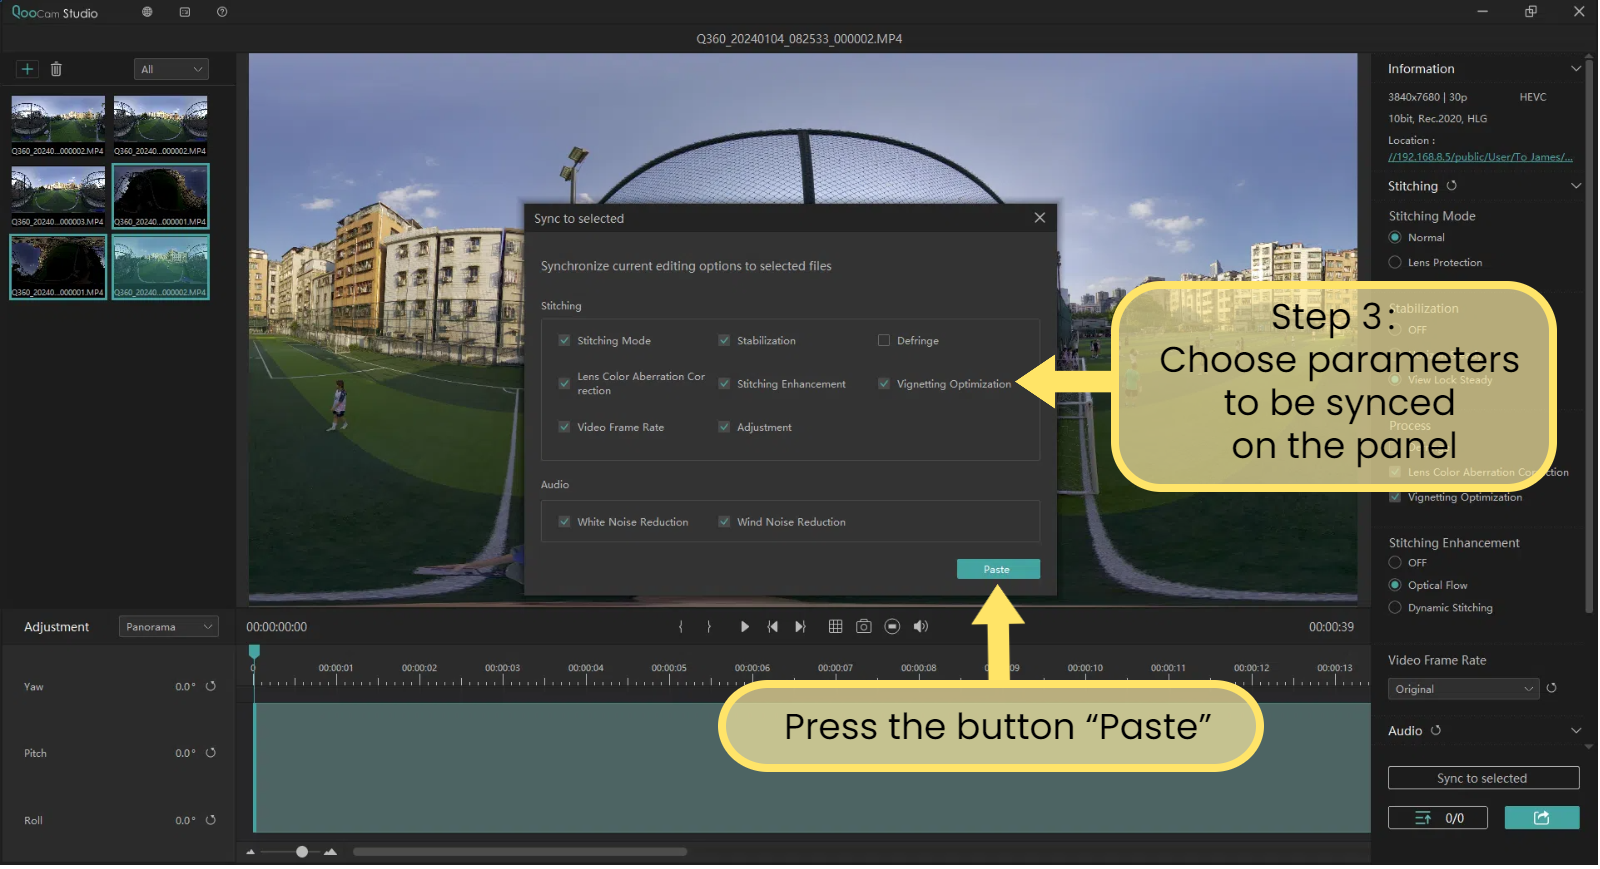This screenshot has height=869, width=1600.
Task: Click the teal export icon button
Action: coord(1541,818)
